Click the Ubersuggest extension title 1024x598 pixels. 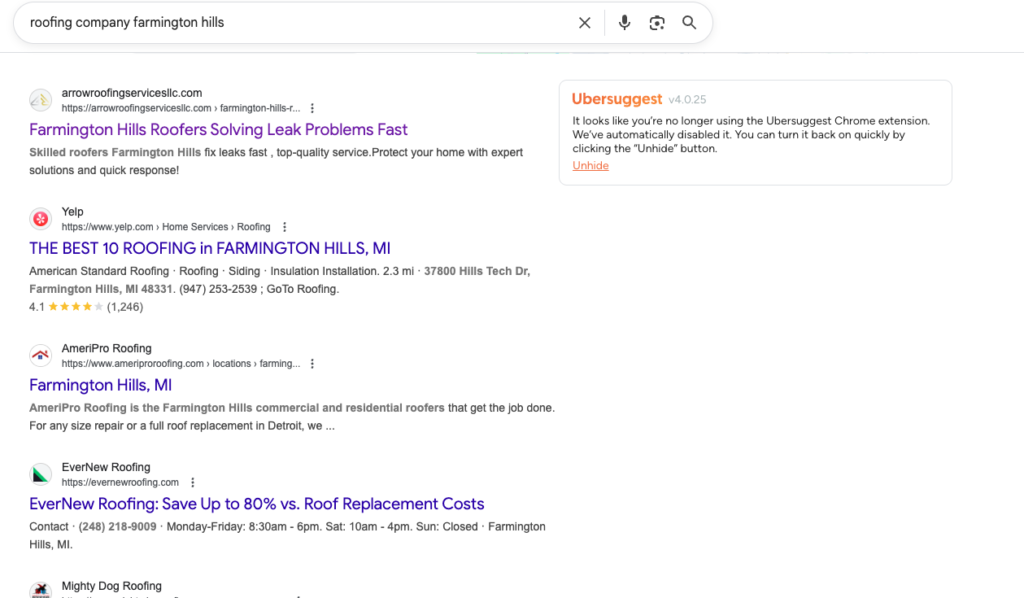click(616, 99)
